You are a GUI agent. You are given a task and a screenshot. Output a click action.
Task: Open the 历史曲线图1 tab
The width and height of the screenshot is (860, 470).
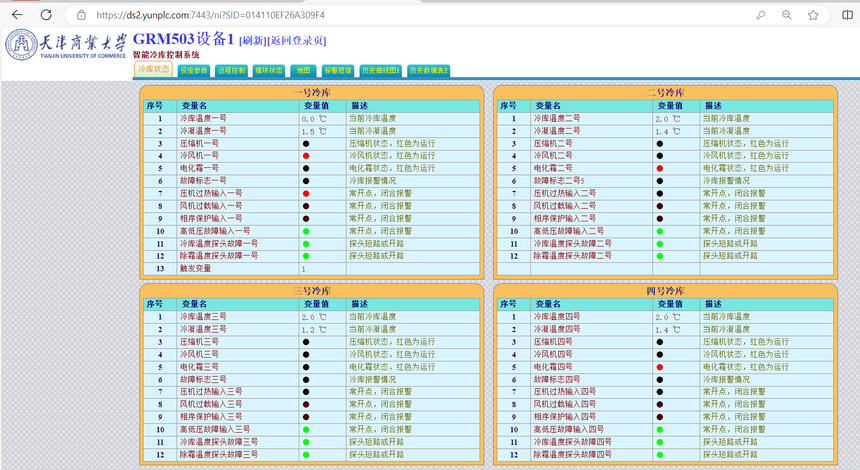click(381, 71)
